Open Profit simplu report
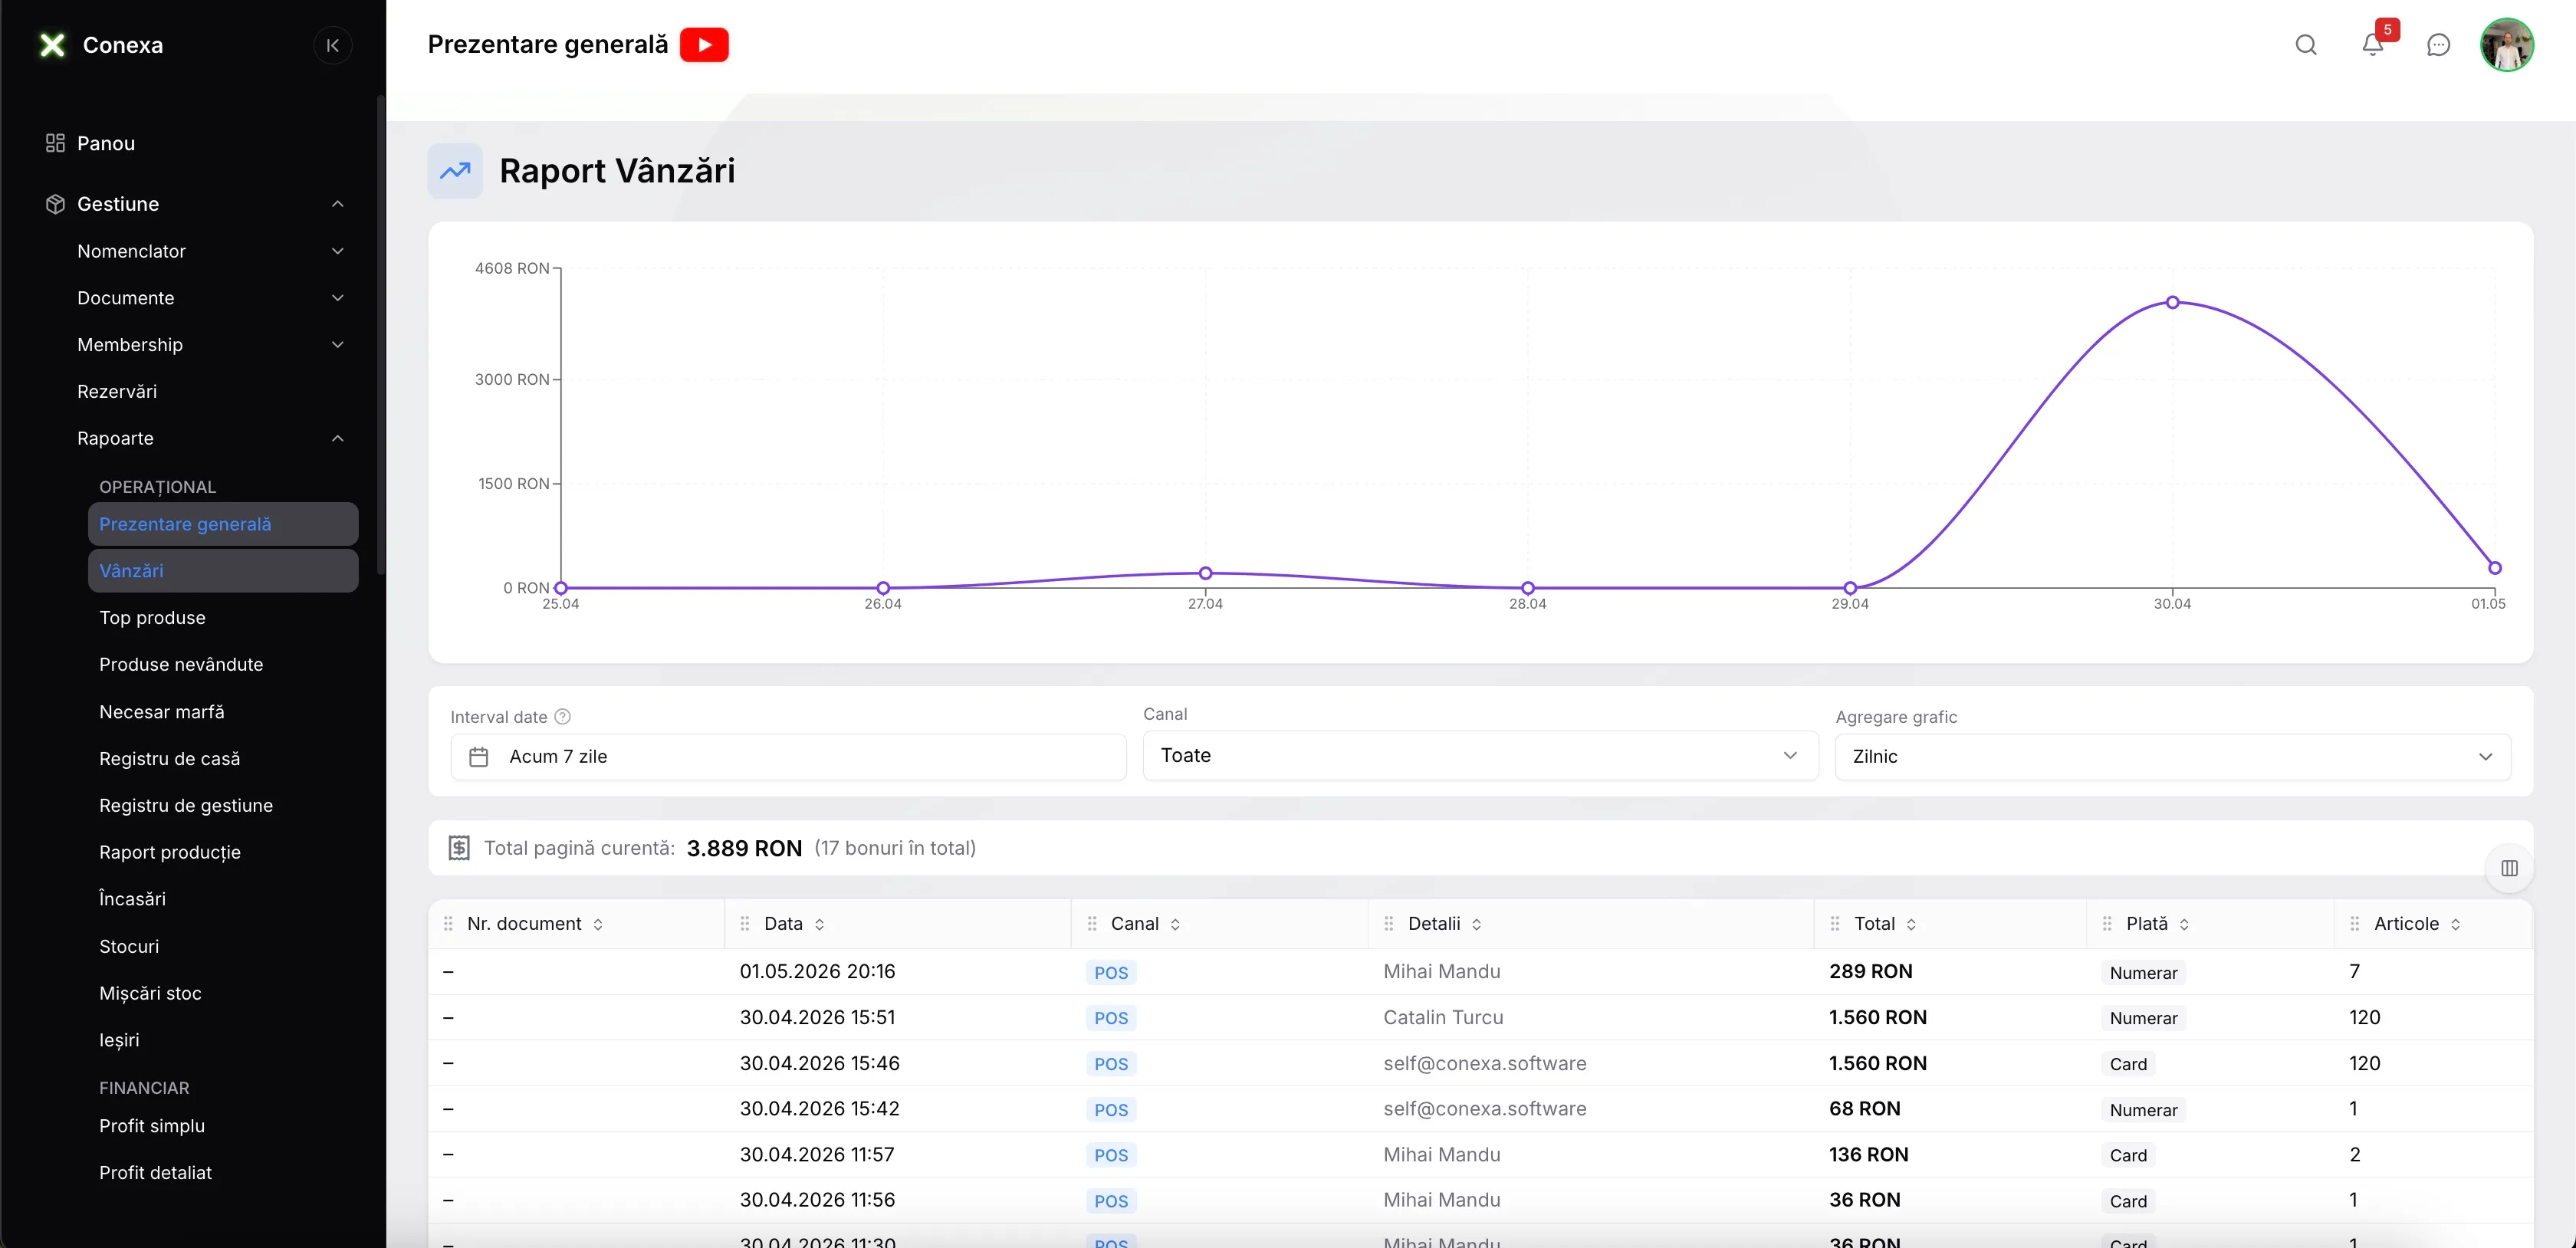This screenshot has height=1248, width=2576. click(152, 1126)
